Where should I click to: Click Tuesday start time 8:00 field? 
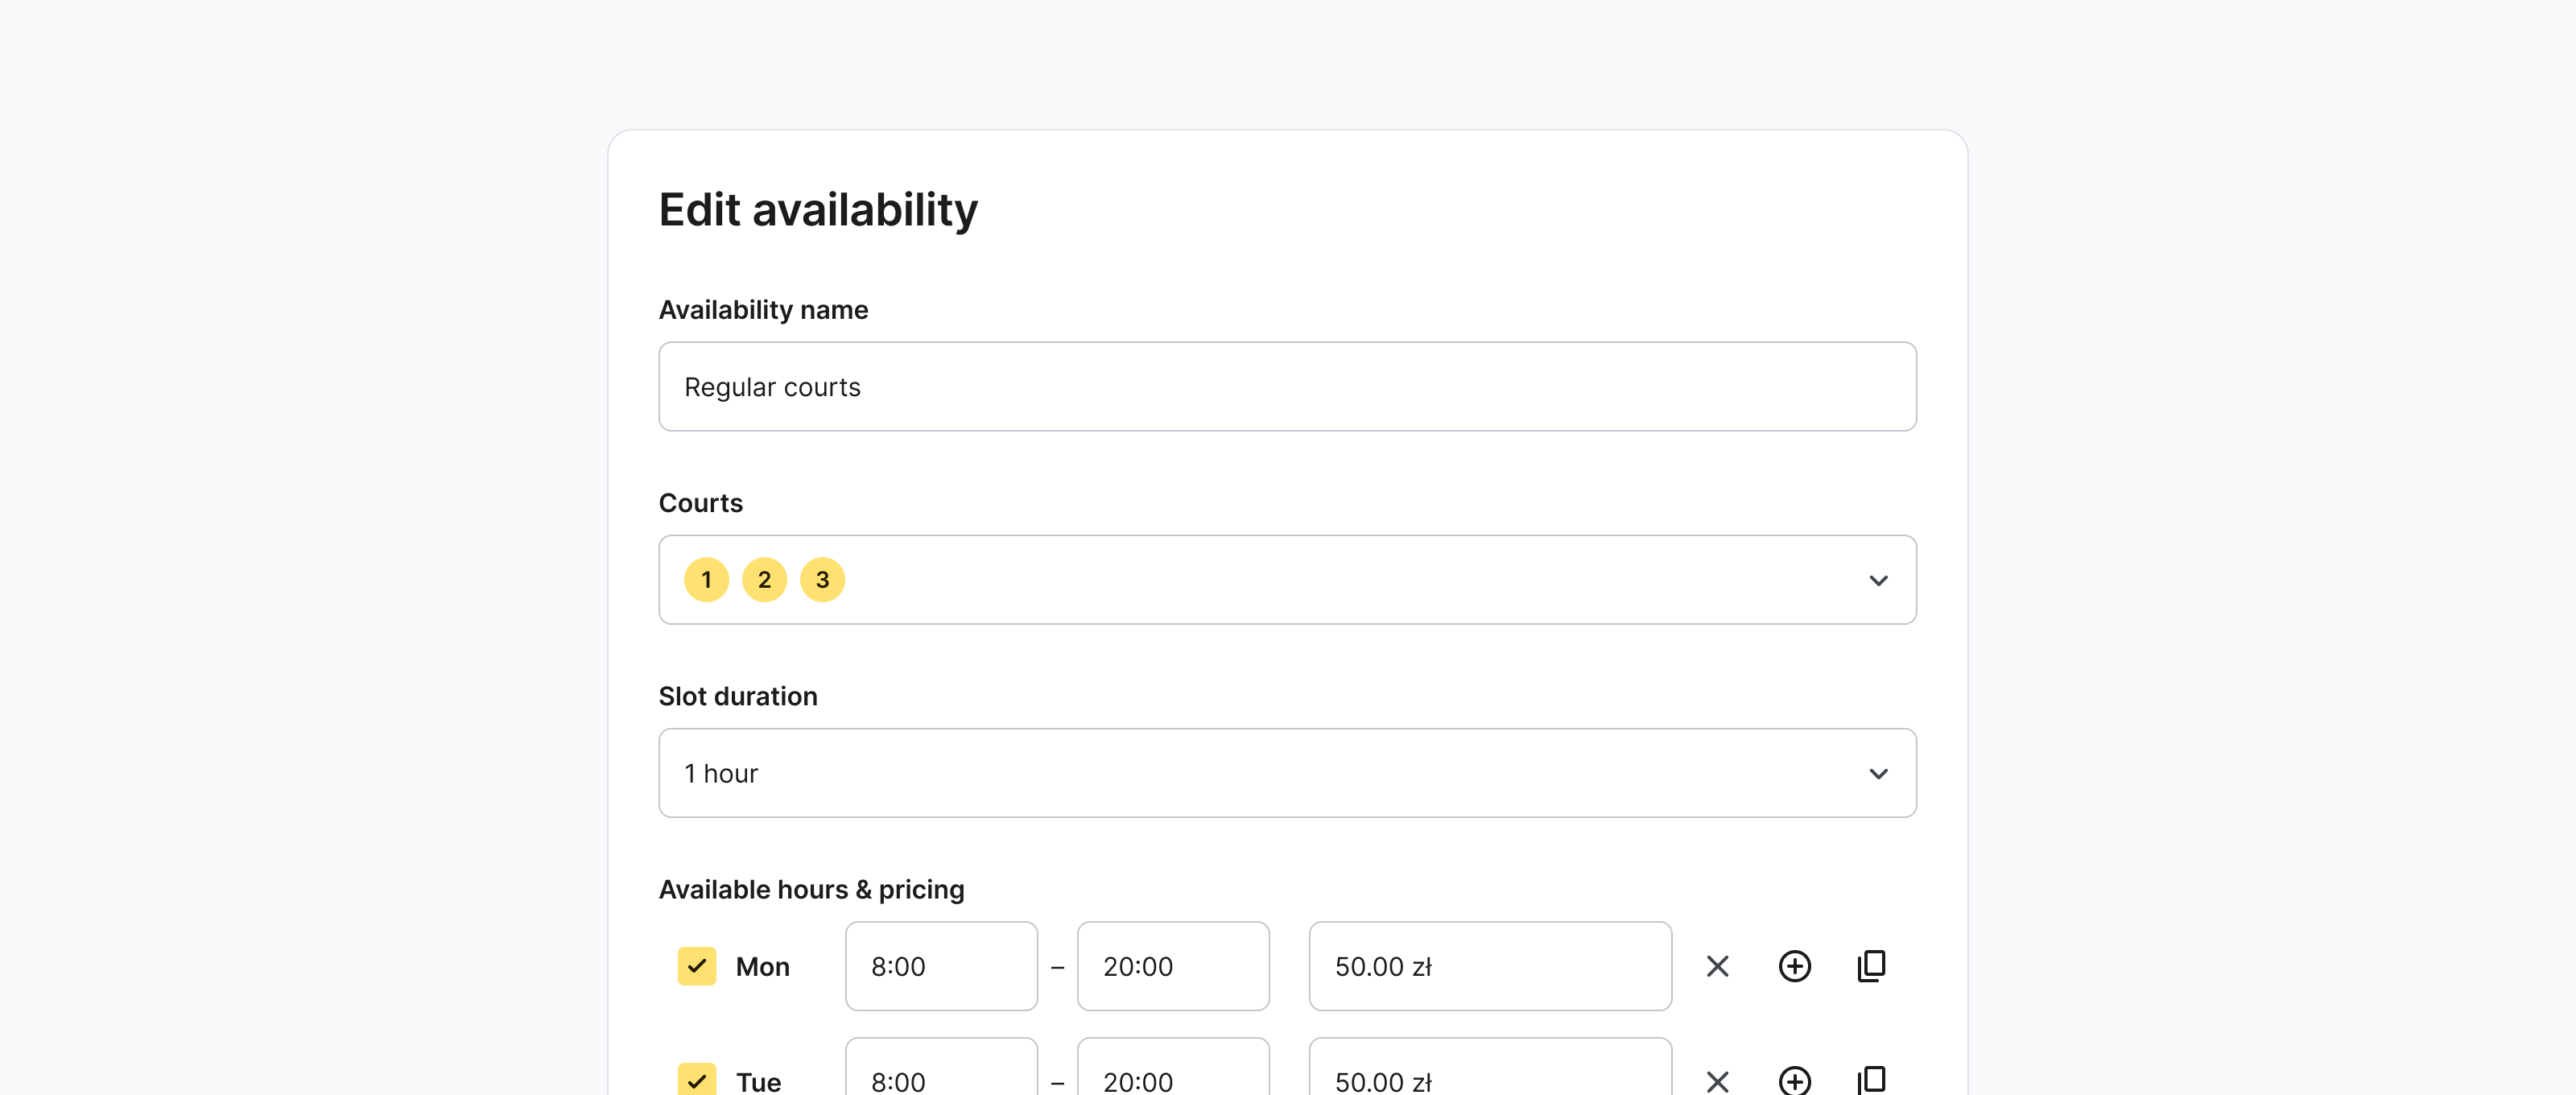[940, 1078]
